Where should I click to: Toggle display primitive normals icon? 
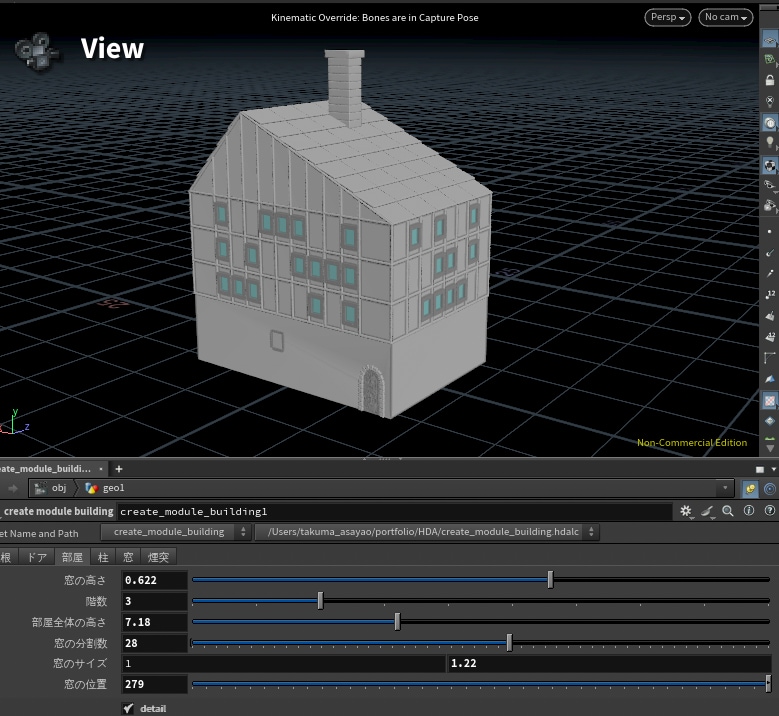pos(770,316)
